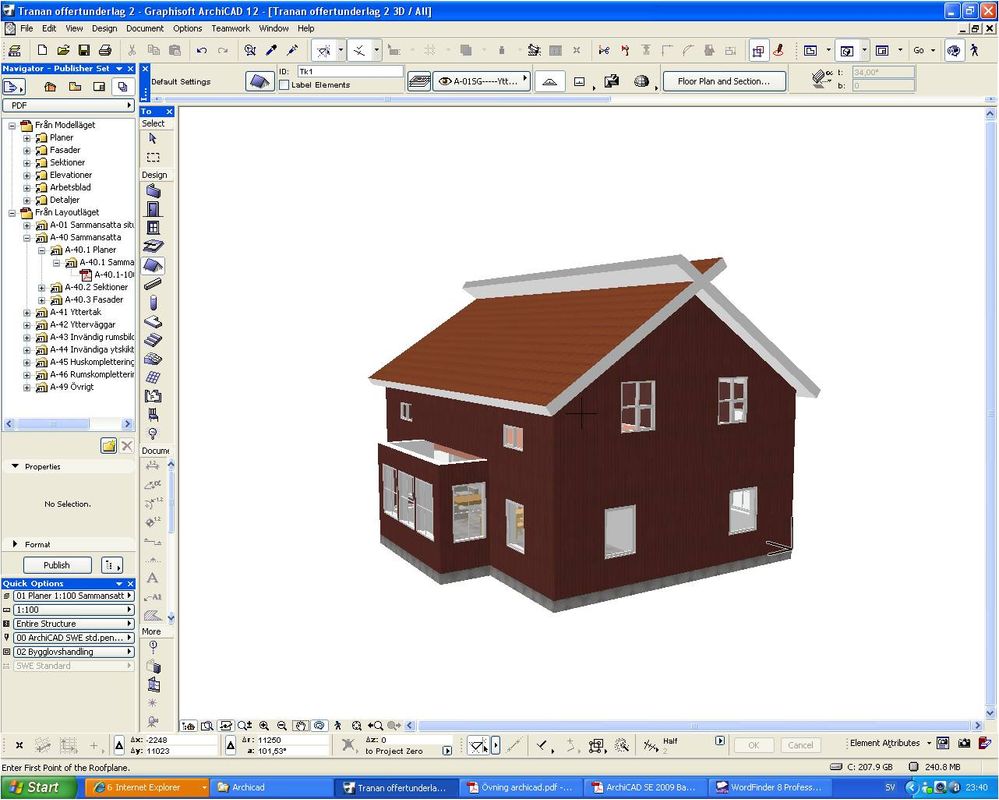Toggle the Label Elements checkbox

pyautogui.click(x=284, y=85)
